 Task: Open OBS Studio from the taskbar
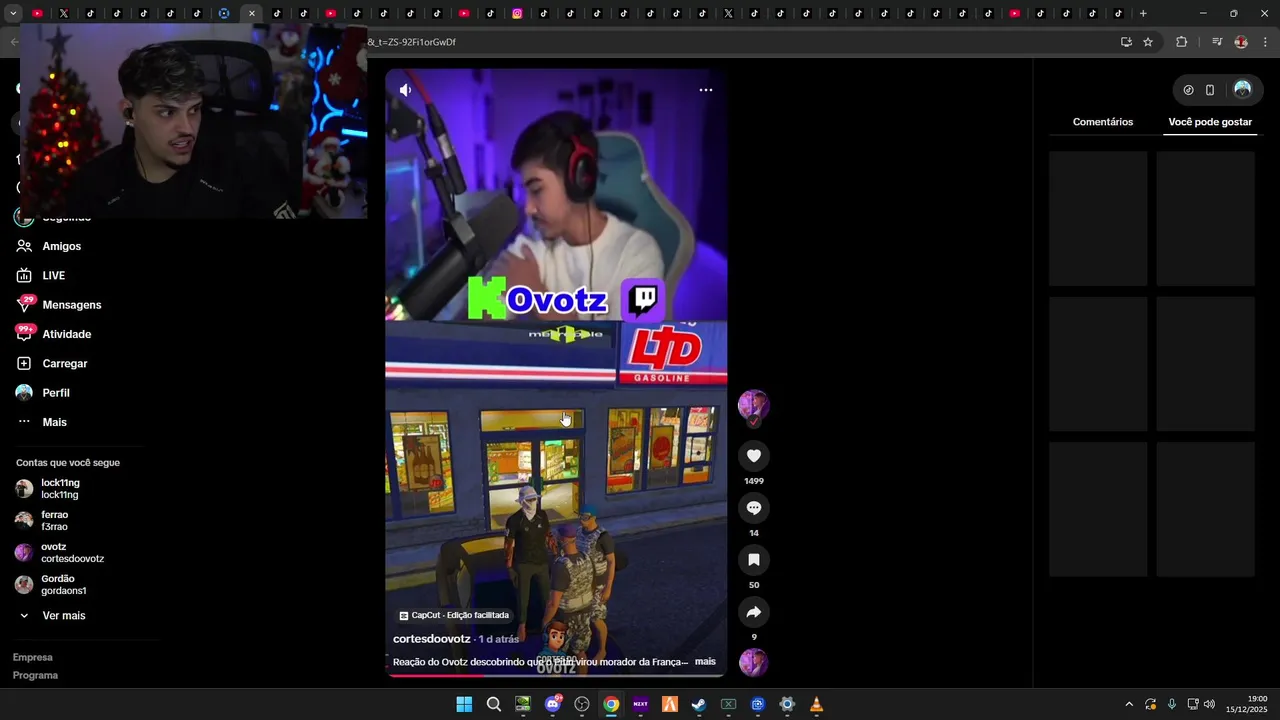[x=582, y=704]
